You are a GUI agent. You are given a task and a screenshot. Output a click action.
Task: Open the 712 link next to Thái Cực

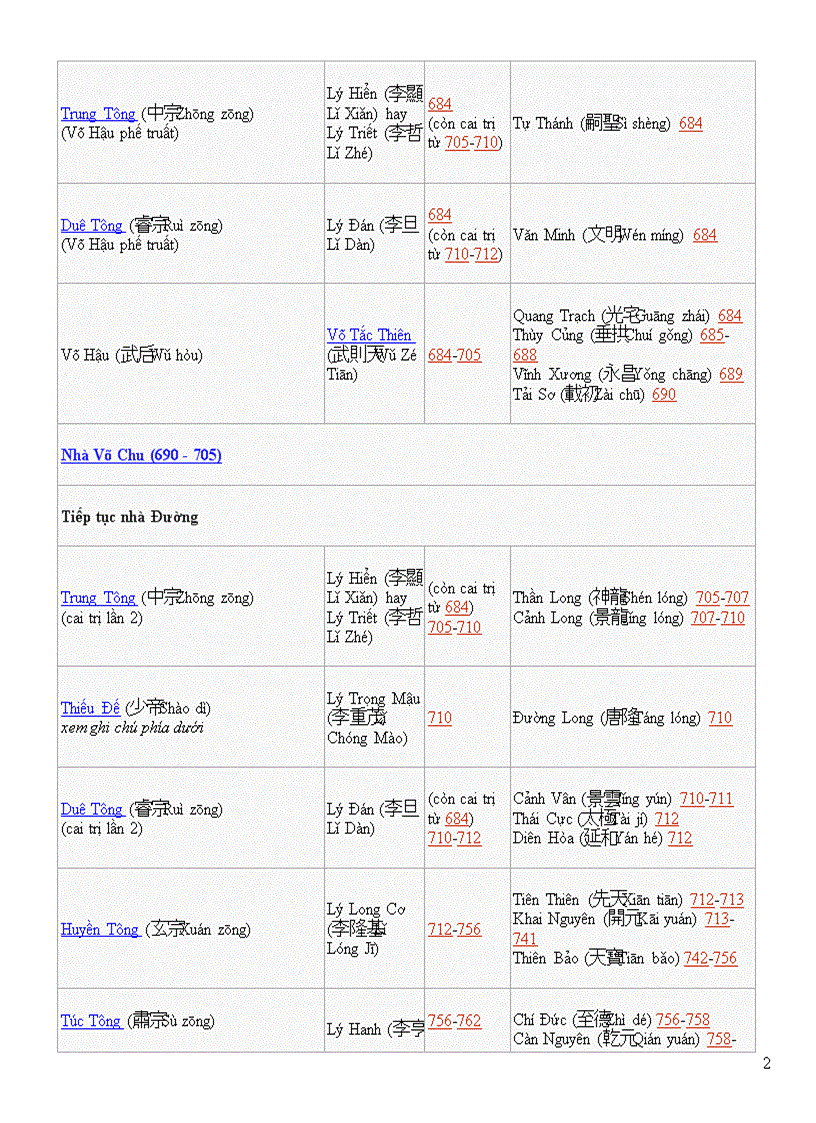click(x=667, y=818)
